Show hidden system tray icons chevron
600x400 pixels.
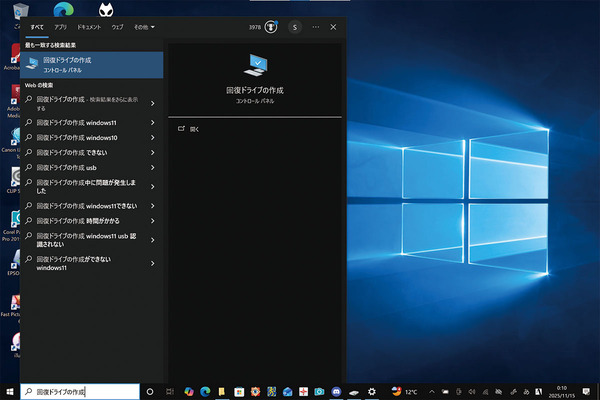[x=432, y=392]
